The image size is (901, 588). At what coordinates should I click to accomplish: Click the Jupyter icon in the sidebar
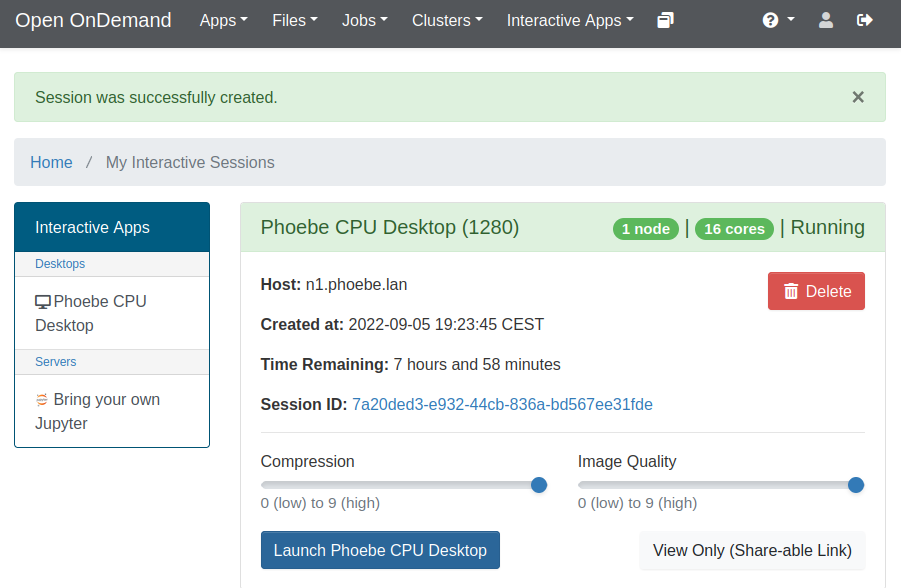[x=42, y=399]
